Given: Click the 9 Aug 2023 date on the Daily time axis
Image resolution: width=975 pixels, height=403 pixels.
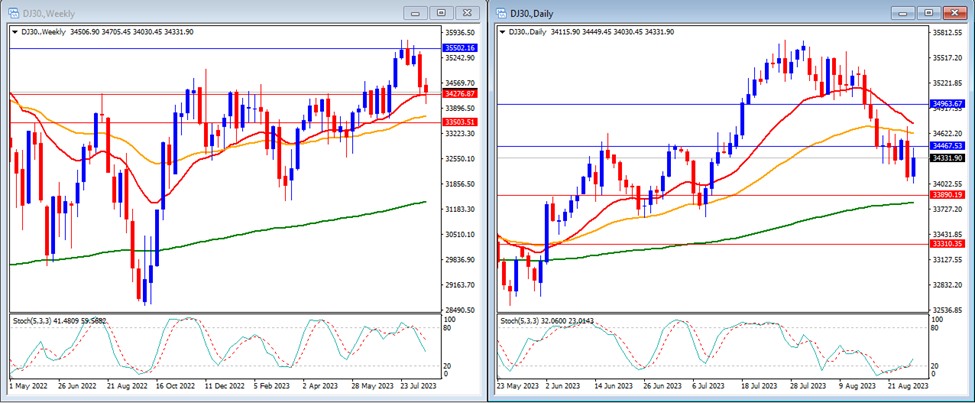Looking at the screenshot, I should [x=857, y=386].
